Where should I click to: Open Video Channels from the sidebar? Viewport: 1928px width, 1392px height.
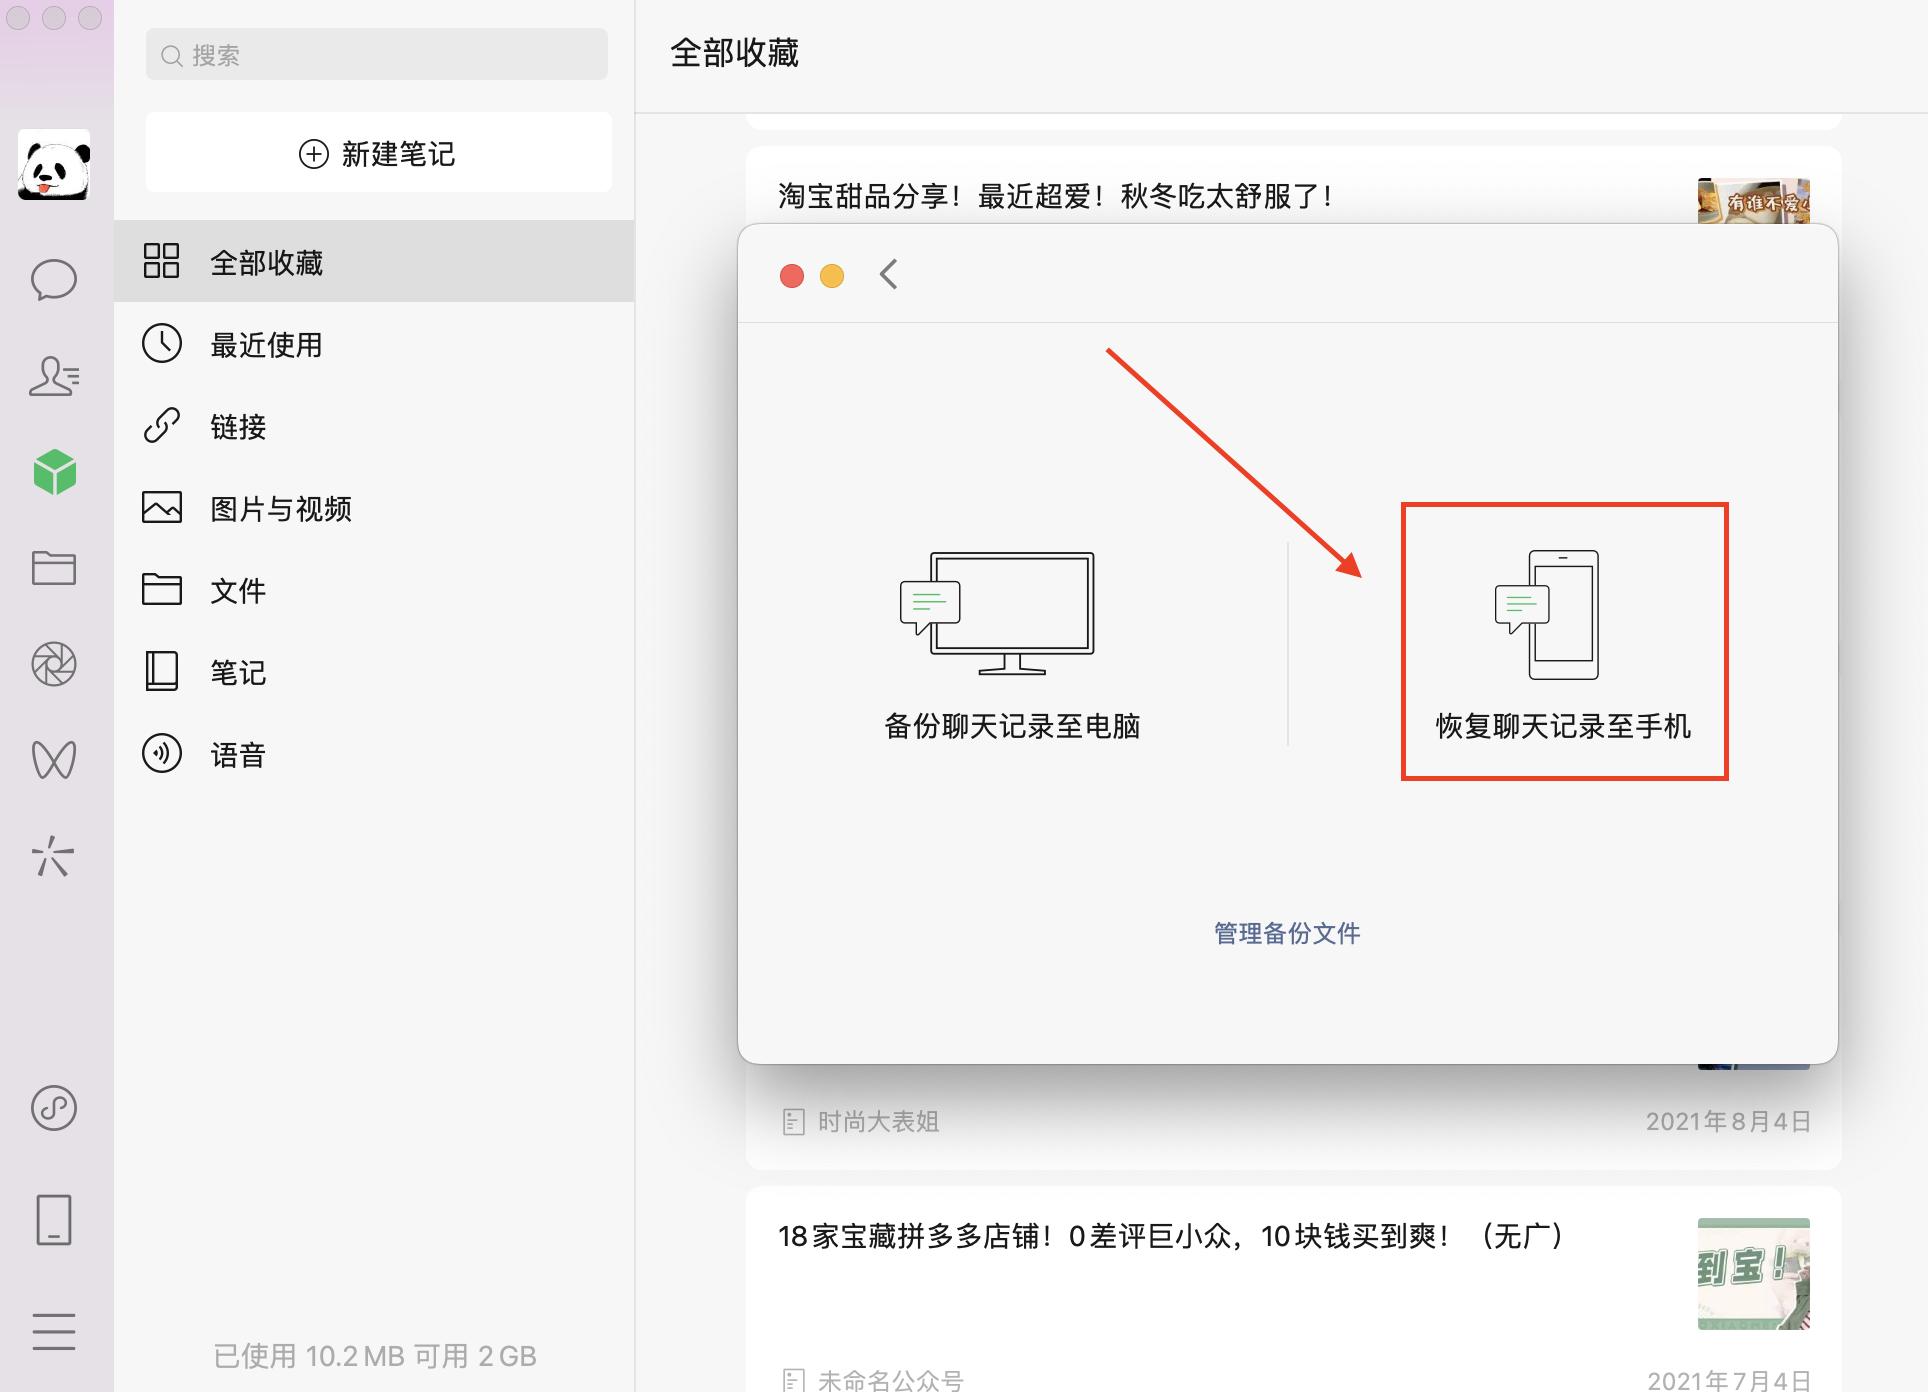coord(55,758)
